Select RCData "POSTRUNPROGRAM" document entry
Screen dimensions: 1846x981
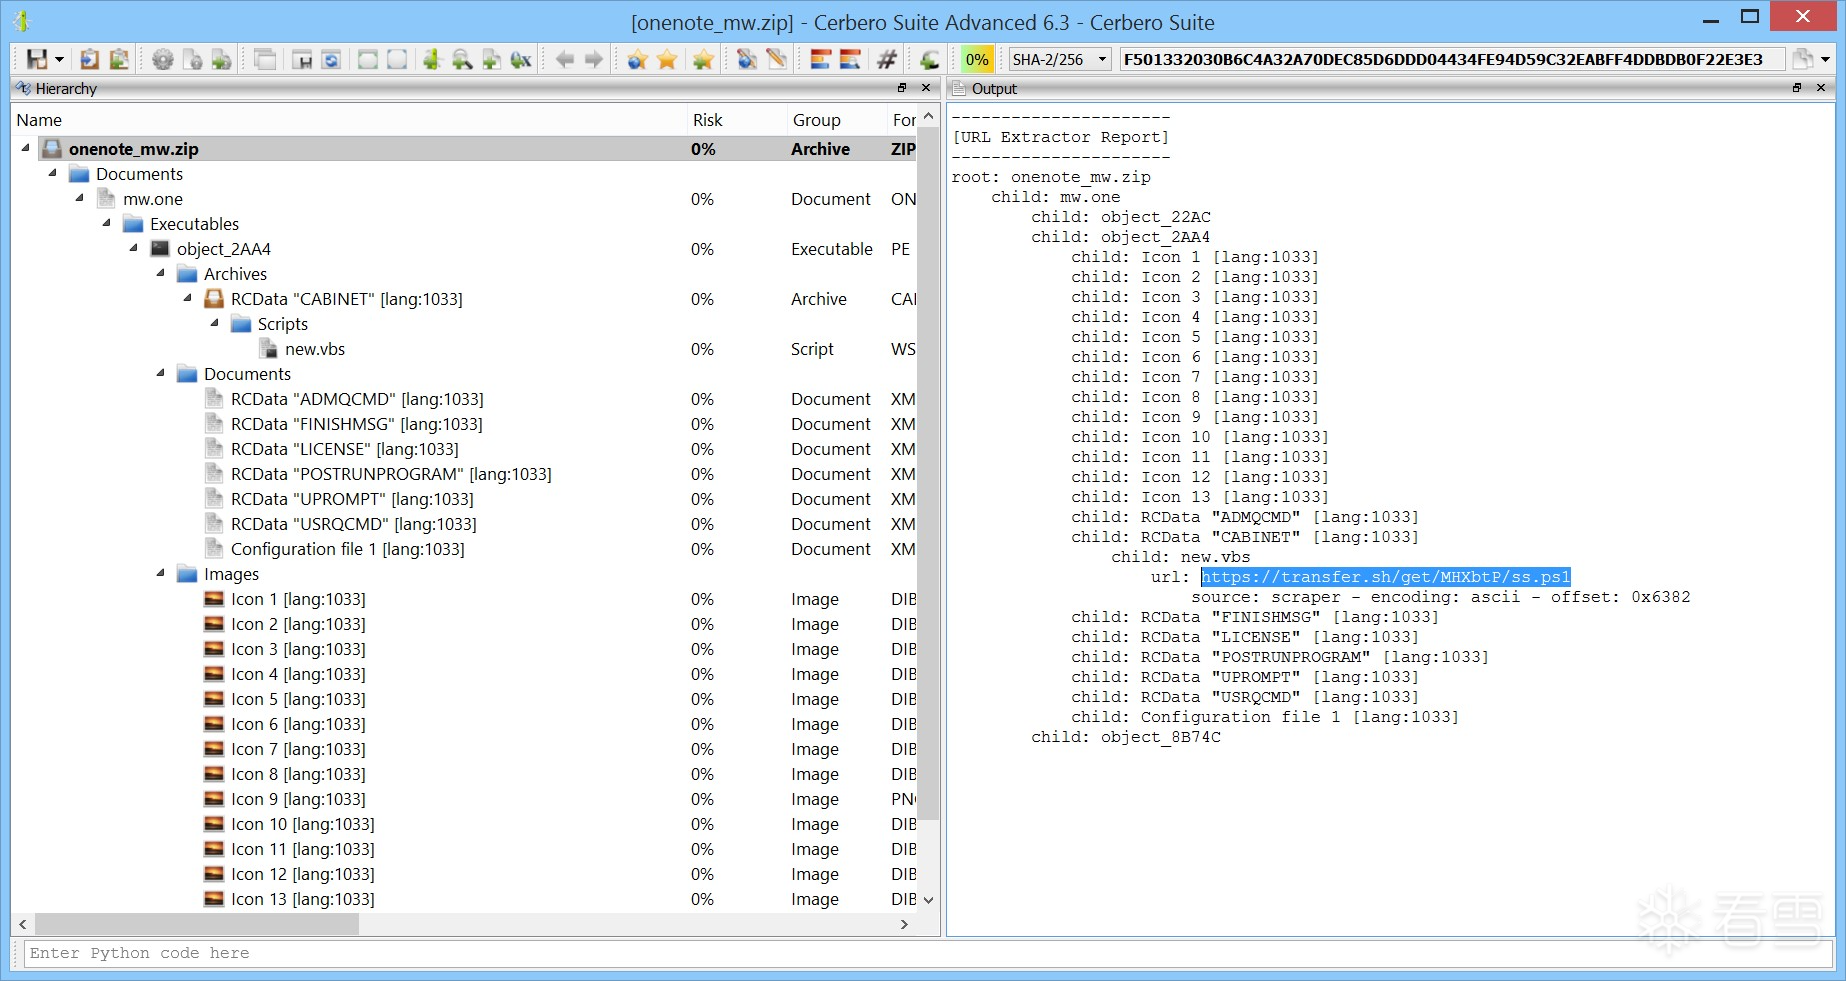point(391,474)
